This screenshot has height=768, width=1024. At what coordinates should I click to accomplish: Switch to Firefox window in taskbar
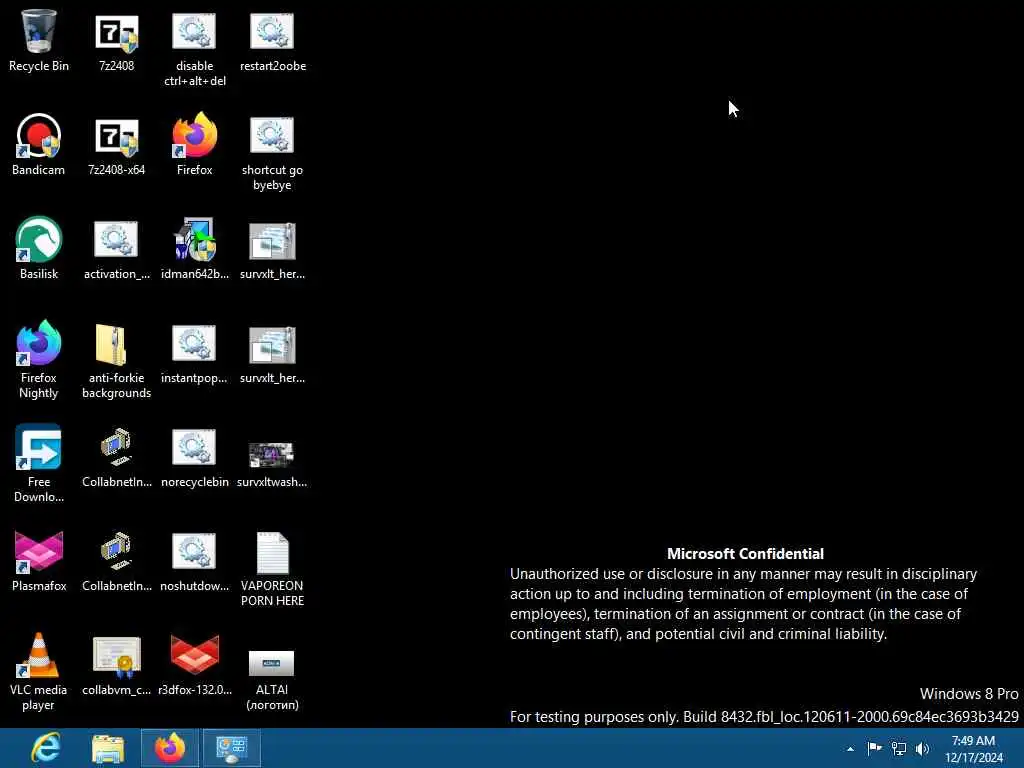point(170,748)
